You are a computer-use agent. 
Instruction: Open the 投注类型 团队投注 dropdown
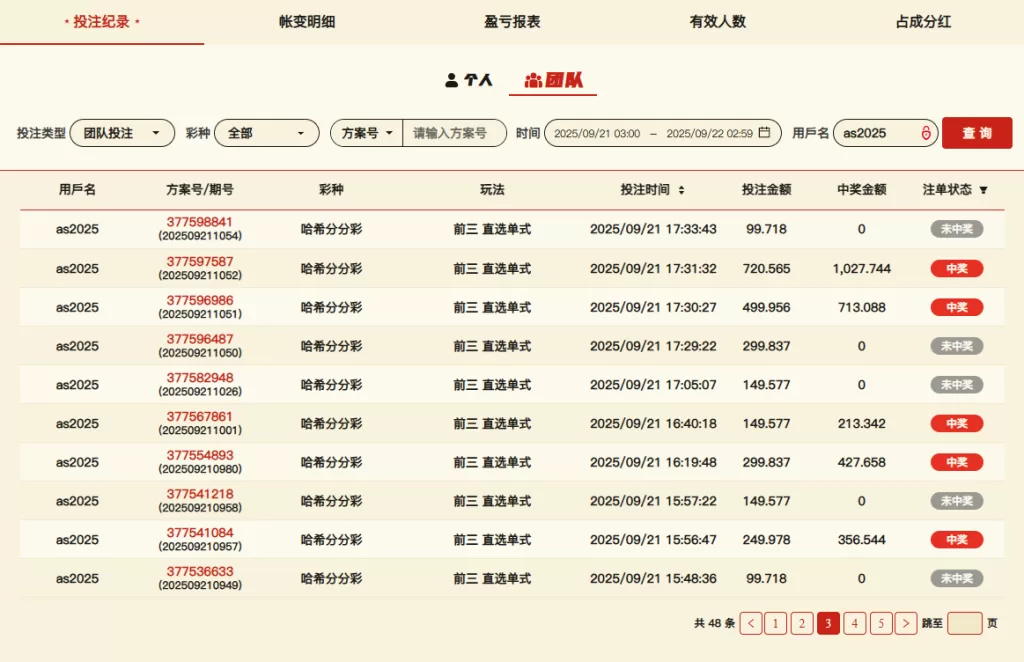(122, 133)
